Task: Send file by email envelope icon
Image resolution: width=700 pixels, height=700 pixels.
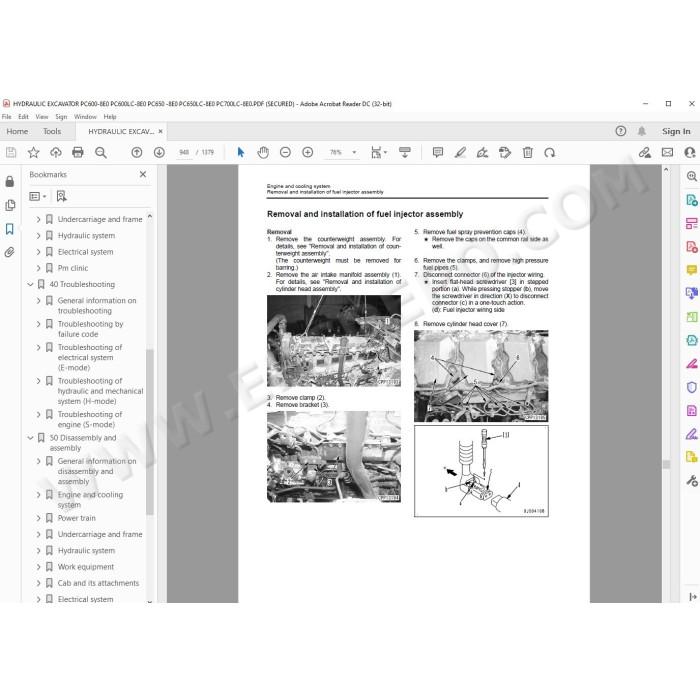Action: (x=667, y=153)
